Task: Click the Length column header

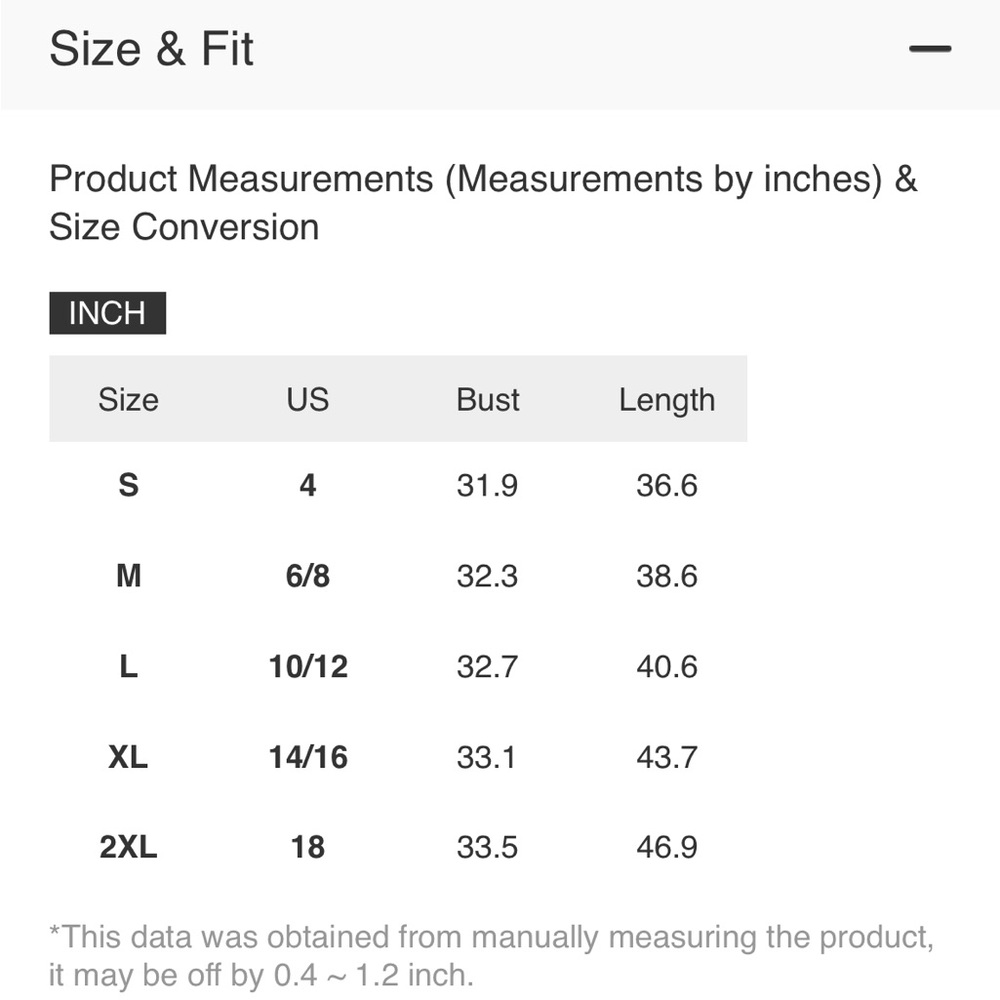Action: click(667, 401)
